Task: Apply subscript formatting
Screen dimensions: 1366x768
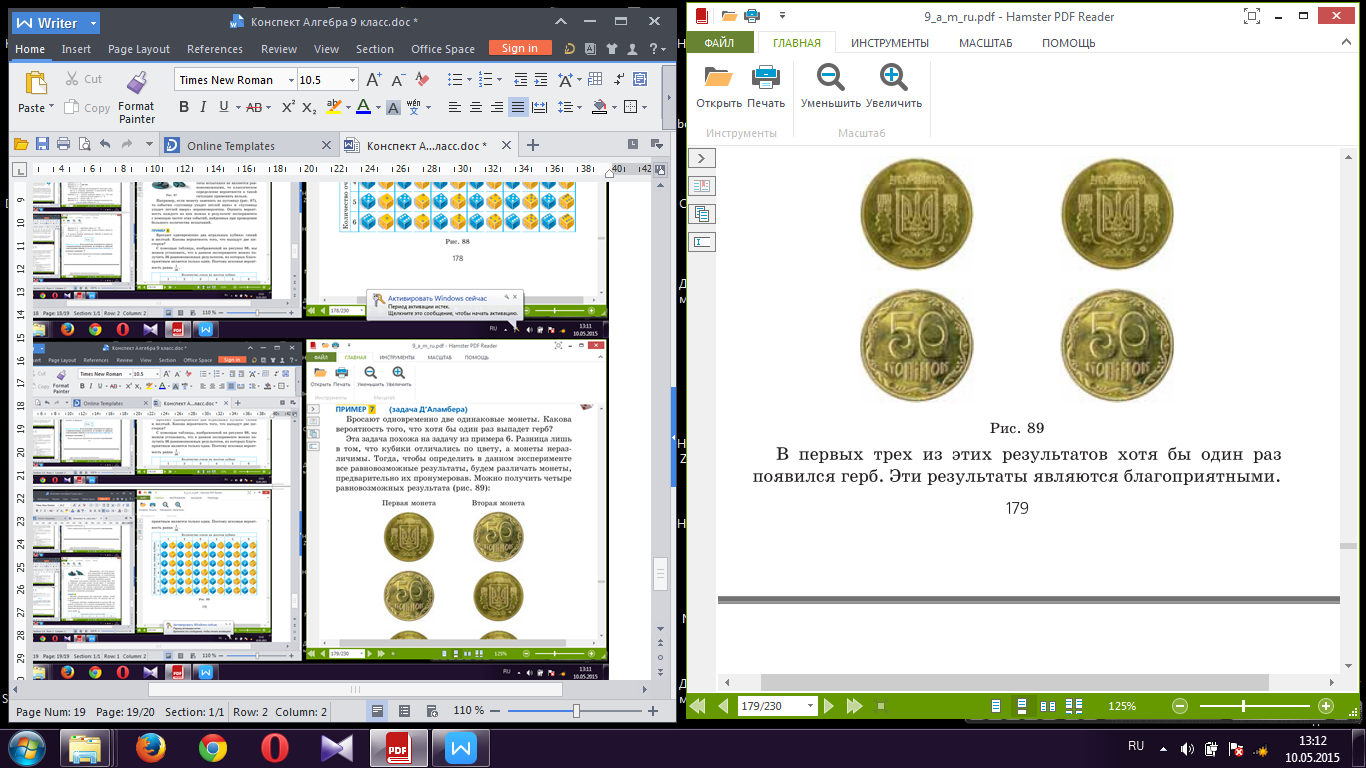Action: coord(309,108)
